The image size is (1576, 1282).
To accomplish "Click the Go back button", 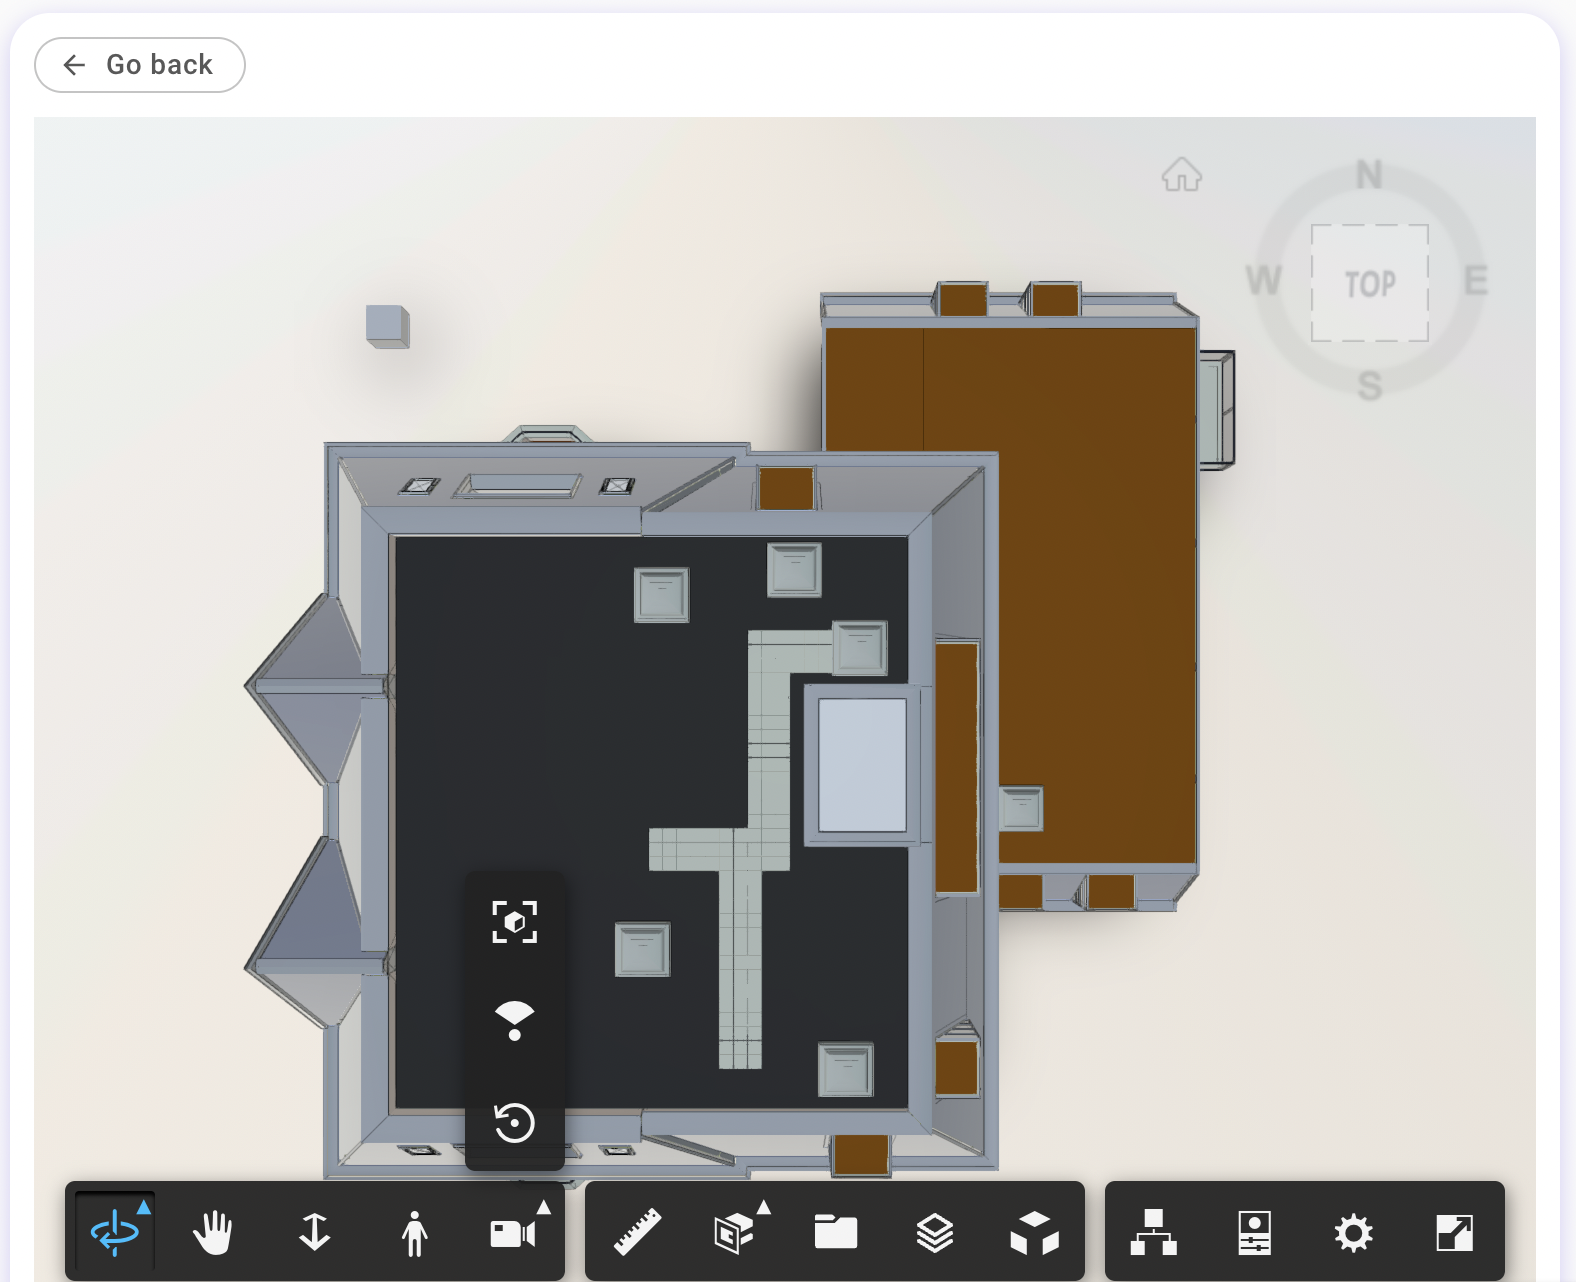I will coord(140,65).
